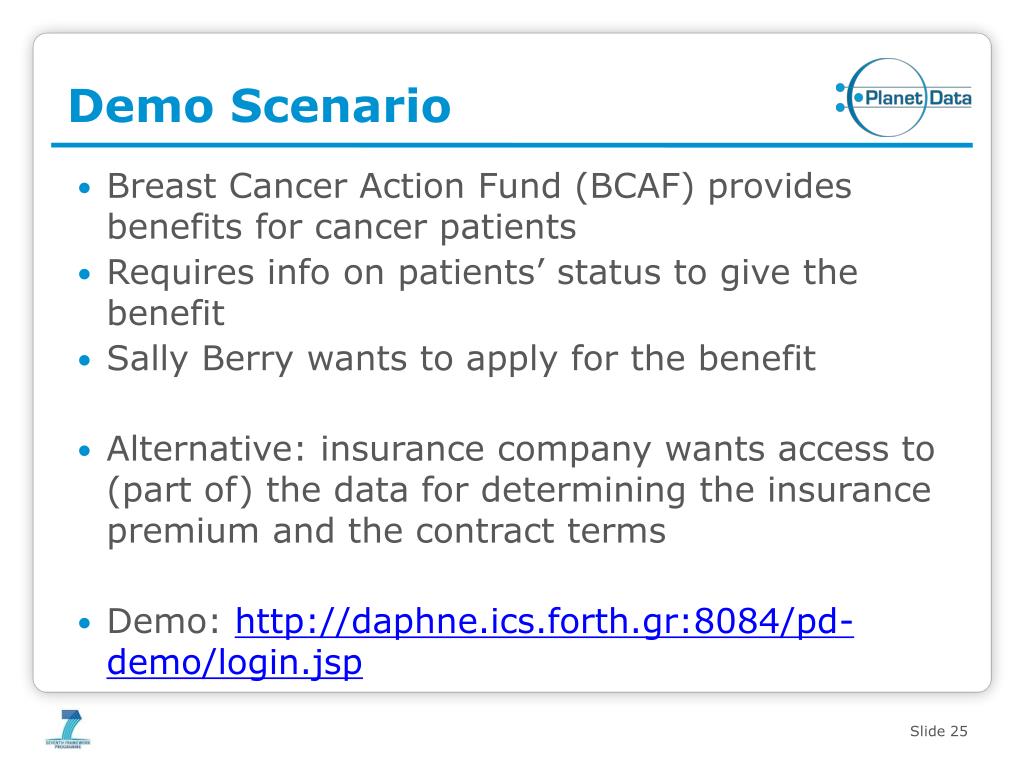Image resolution: width=1024 pixels, height=768 pixels.
Task: Click the PlanetData logo
Action: 903,98
